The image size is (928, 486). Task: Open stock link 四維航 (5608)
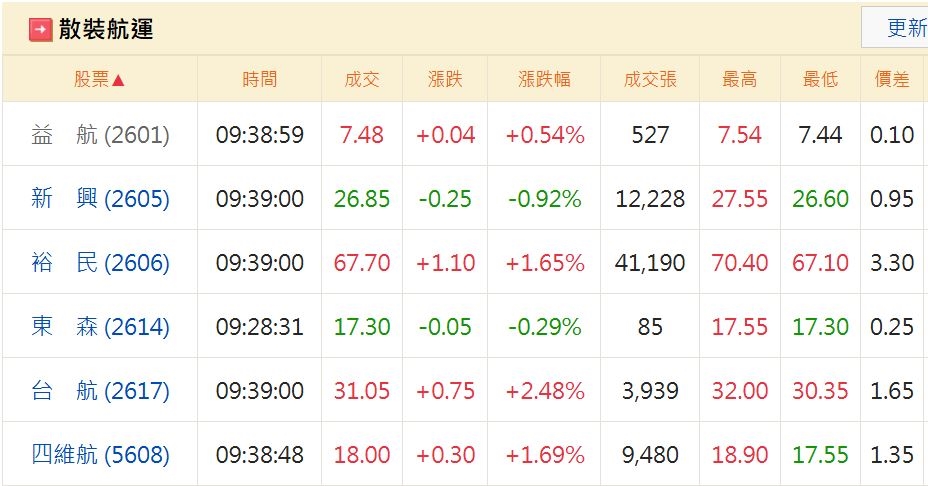(x=100, y=455)
